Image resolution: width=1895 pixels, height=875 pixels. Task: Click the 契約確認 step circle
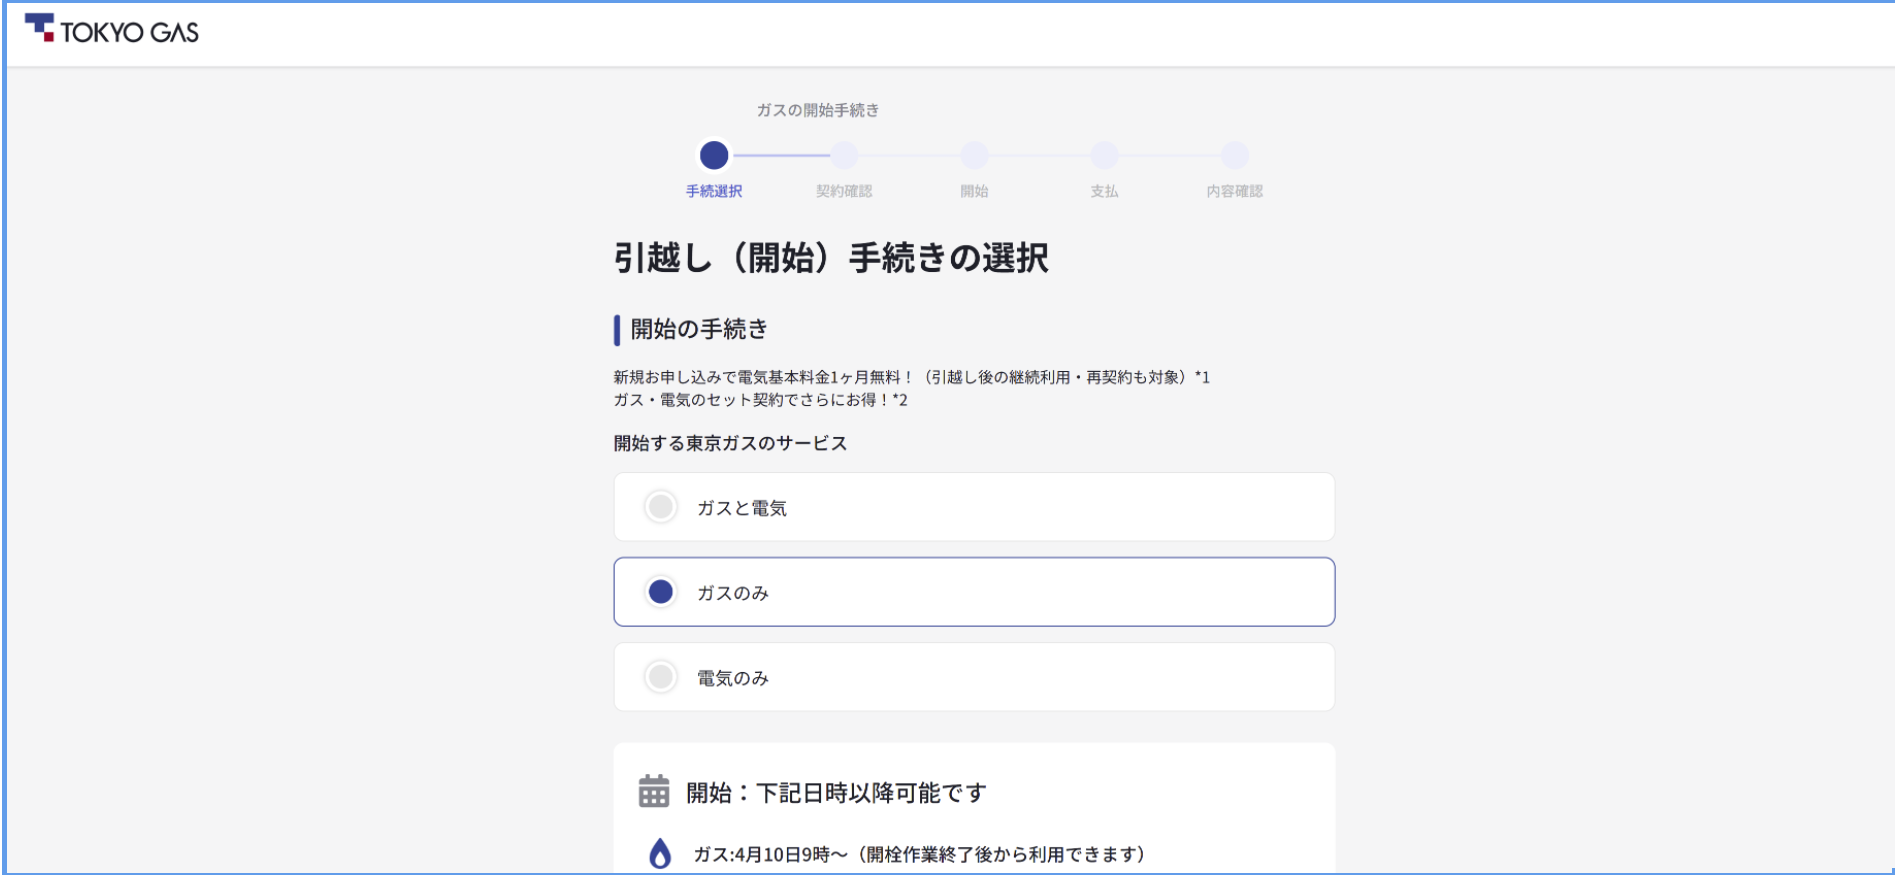pyautogui.click(x=844, y=155)
